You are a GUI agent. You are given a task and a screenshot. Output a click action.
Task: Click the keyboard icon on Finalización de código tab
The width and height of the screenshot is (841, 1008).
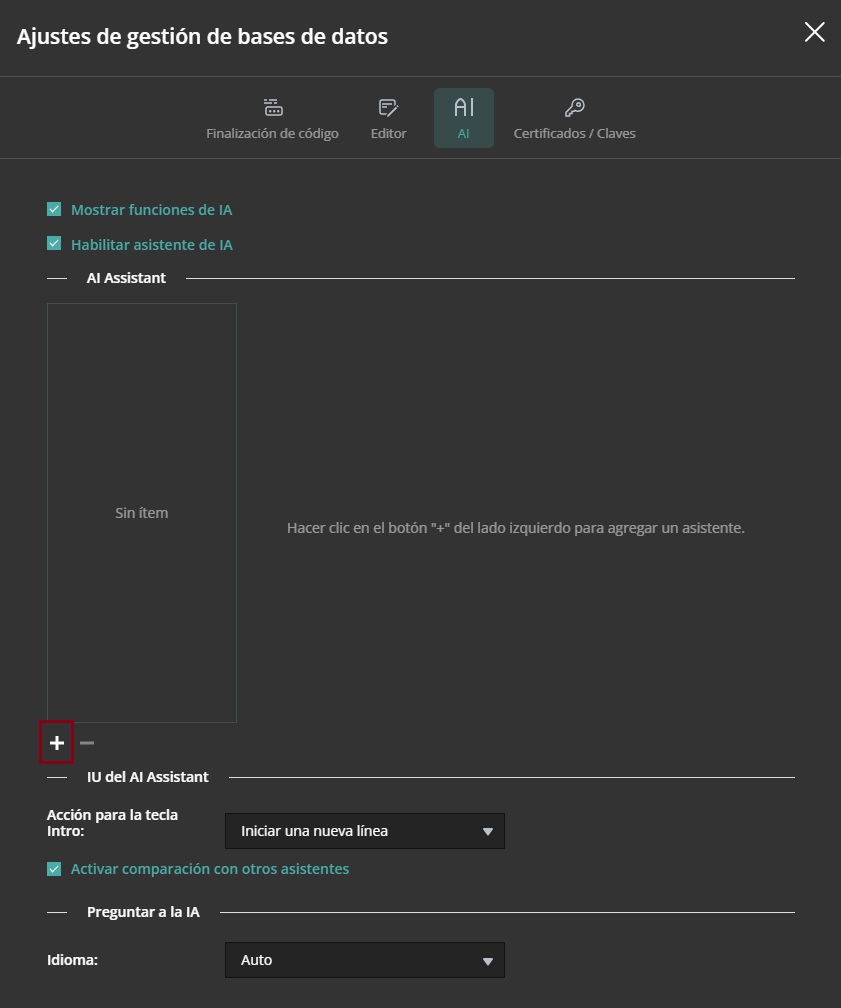tap(272, 105)
